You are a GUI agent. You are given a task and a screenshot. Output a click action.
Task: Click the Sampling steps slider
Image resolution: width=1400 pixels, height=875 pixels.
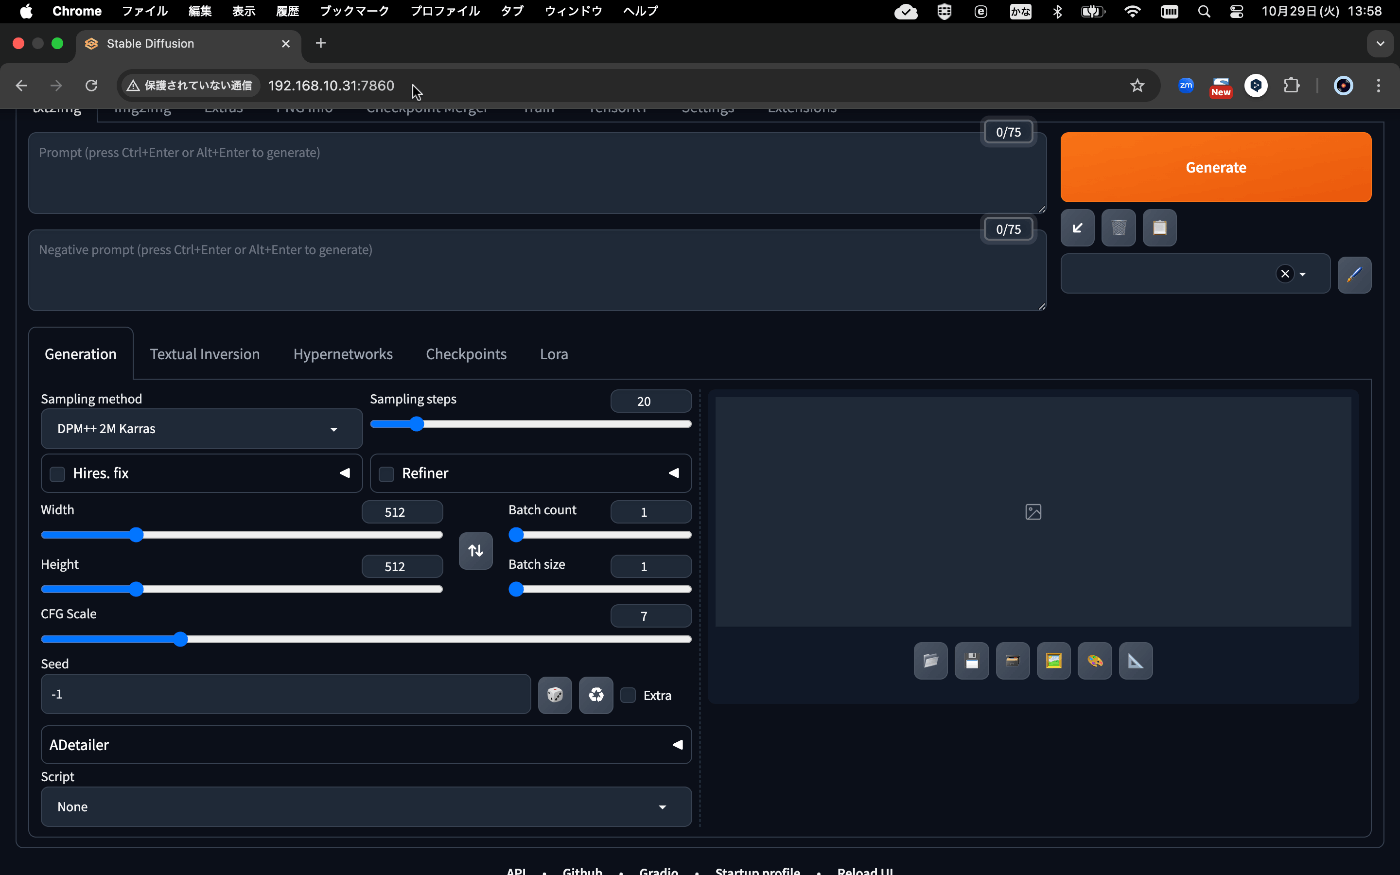531,424
